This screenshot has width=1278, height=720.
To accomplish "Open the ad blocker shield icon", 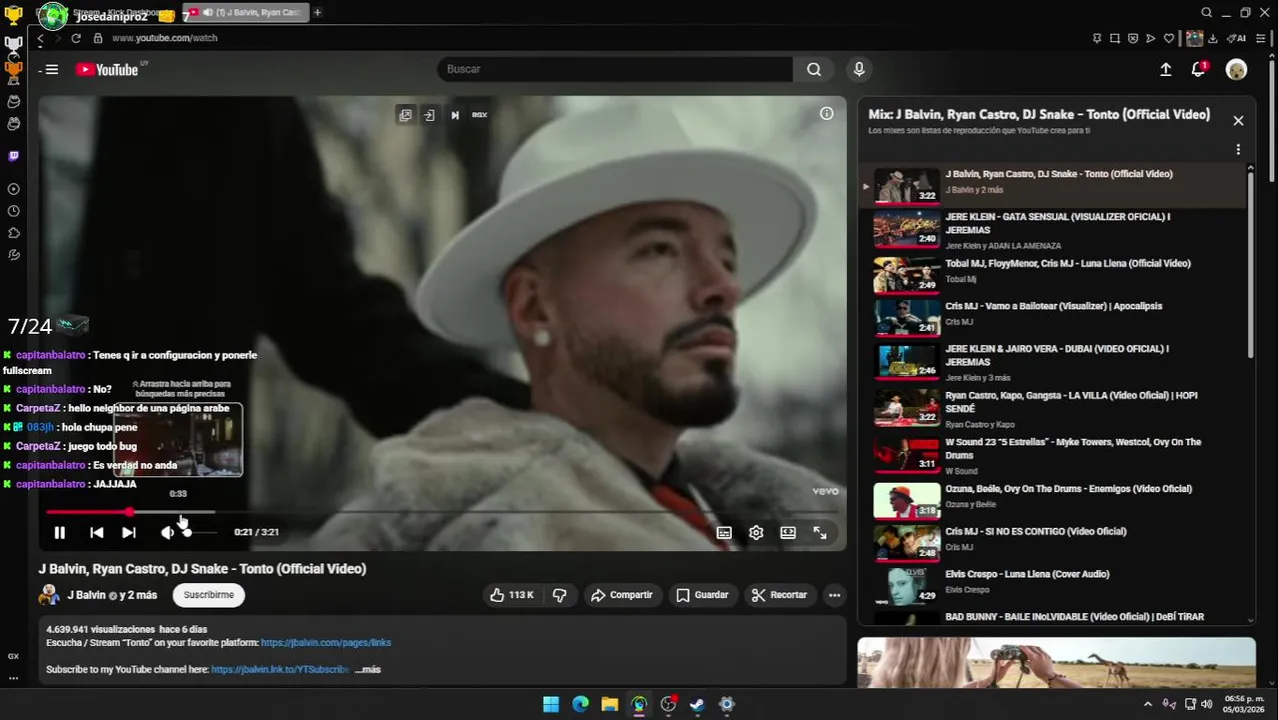I will 1133,38.
